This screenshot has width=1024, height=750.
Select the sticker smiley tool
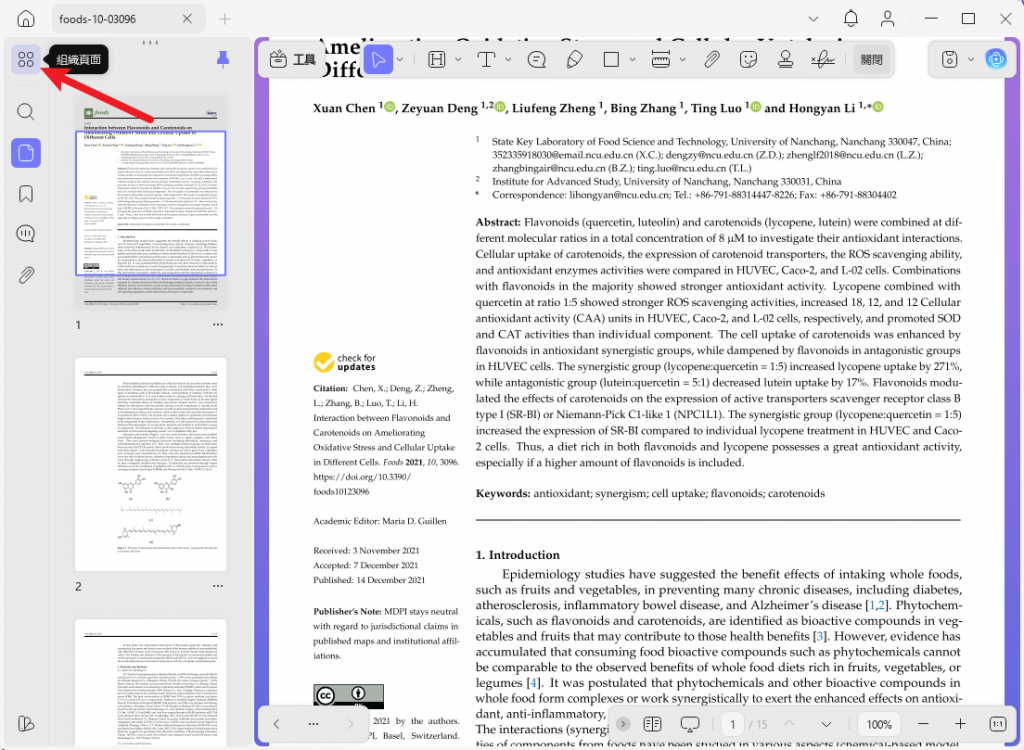(748, 59)
